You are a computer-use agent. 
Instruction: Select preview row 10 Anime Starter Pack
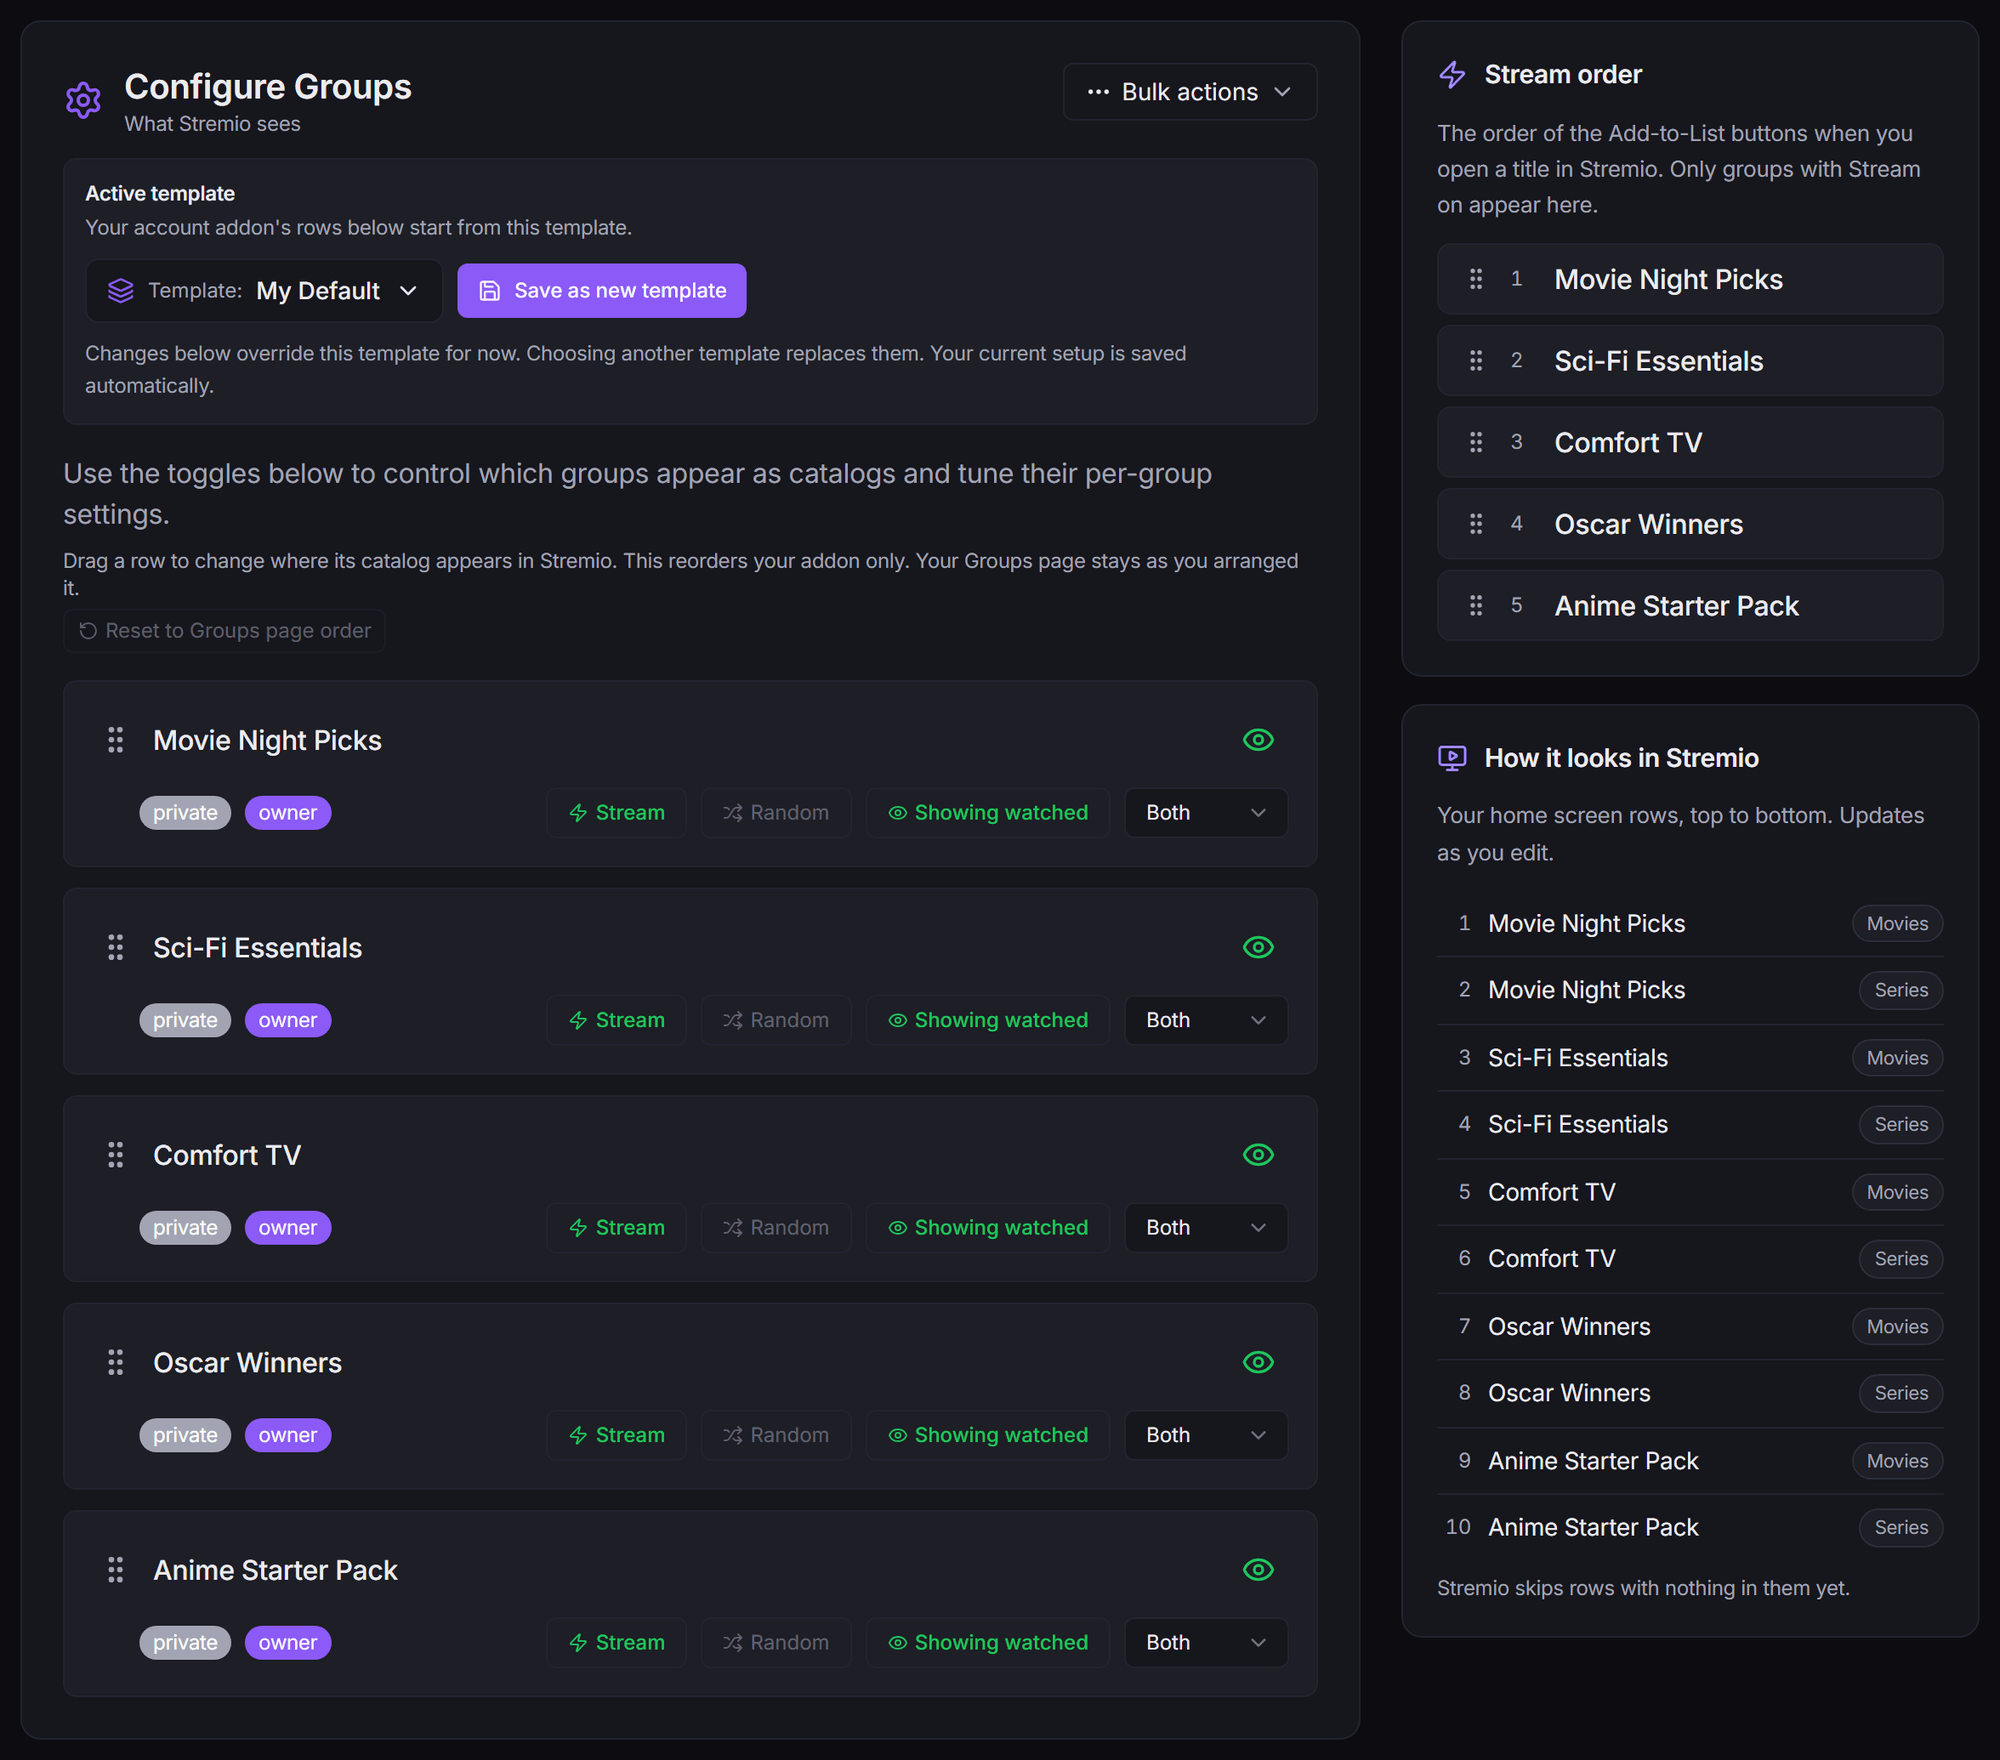tap(1690, 1528)
